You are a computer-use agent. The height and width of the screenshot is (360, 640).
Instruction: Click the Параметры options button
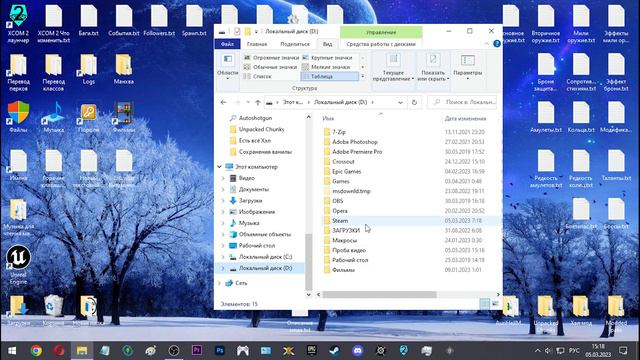tap(467, 67)
